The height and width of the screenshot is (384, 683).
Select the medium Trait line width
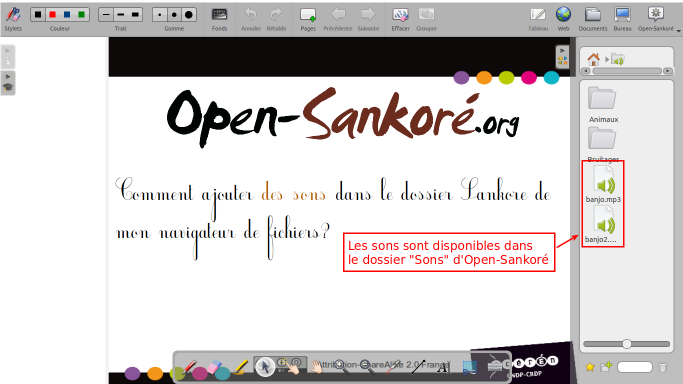point(121,15)
